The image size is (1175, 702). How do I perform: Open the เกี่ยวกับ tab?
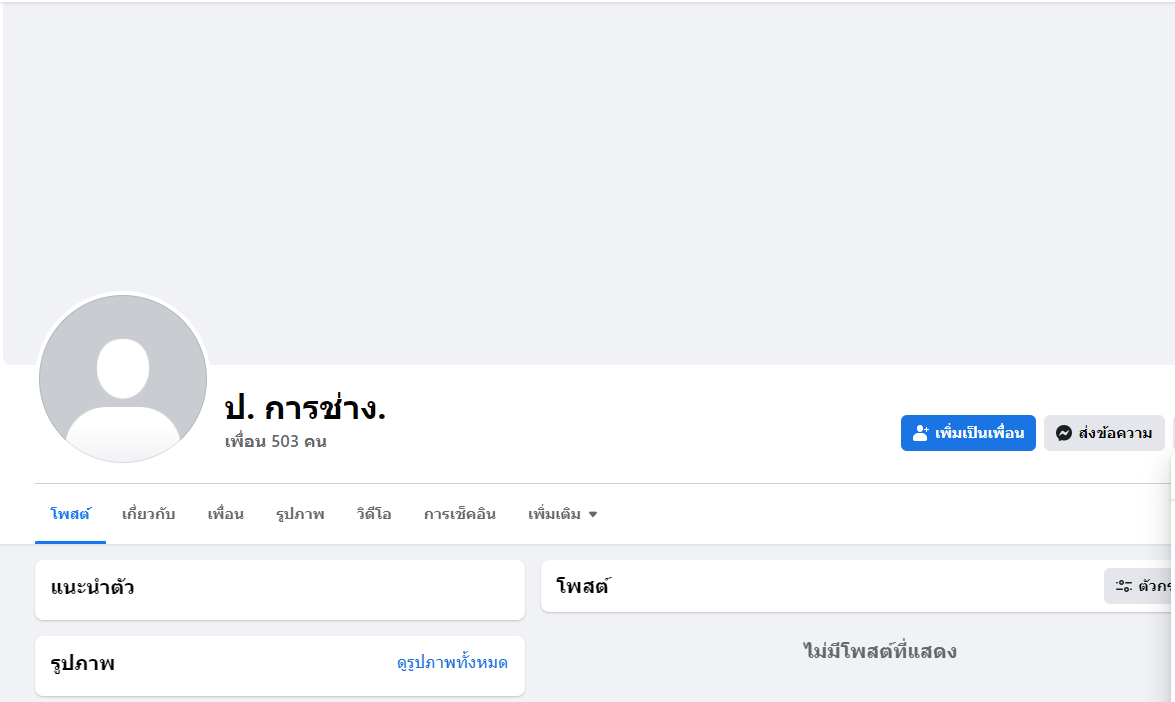click(x=148, y=514)
